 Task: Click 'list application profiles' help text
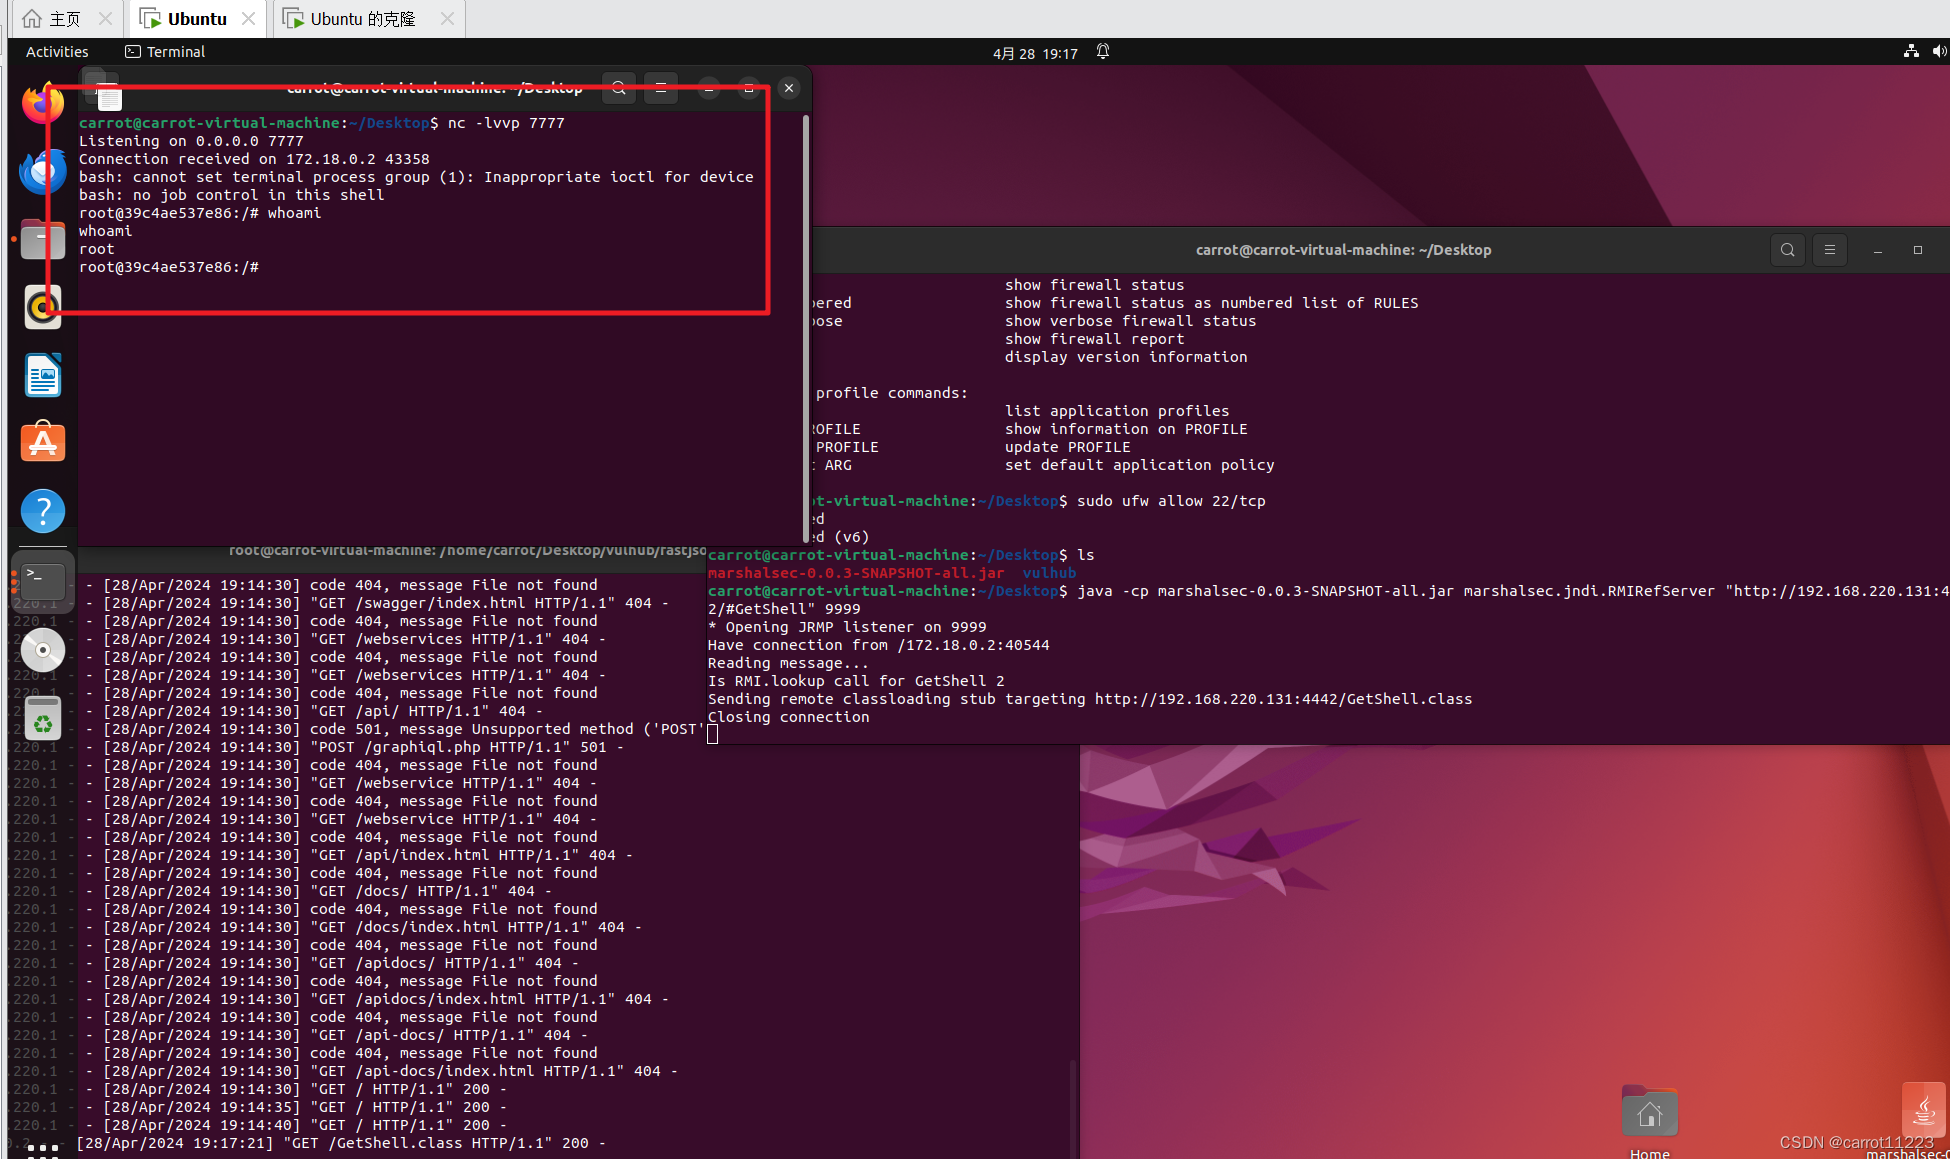tap(1117, 411)
